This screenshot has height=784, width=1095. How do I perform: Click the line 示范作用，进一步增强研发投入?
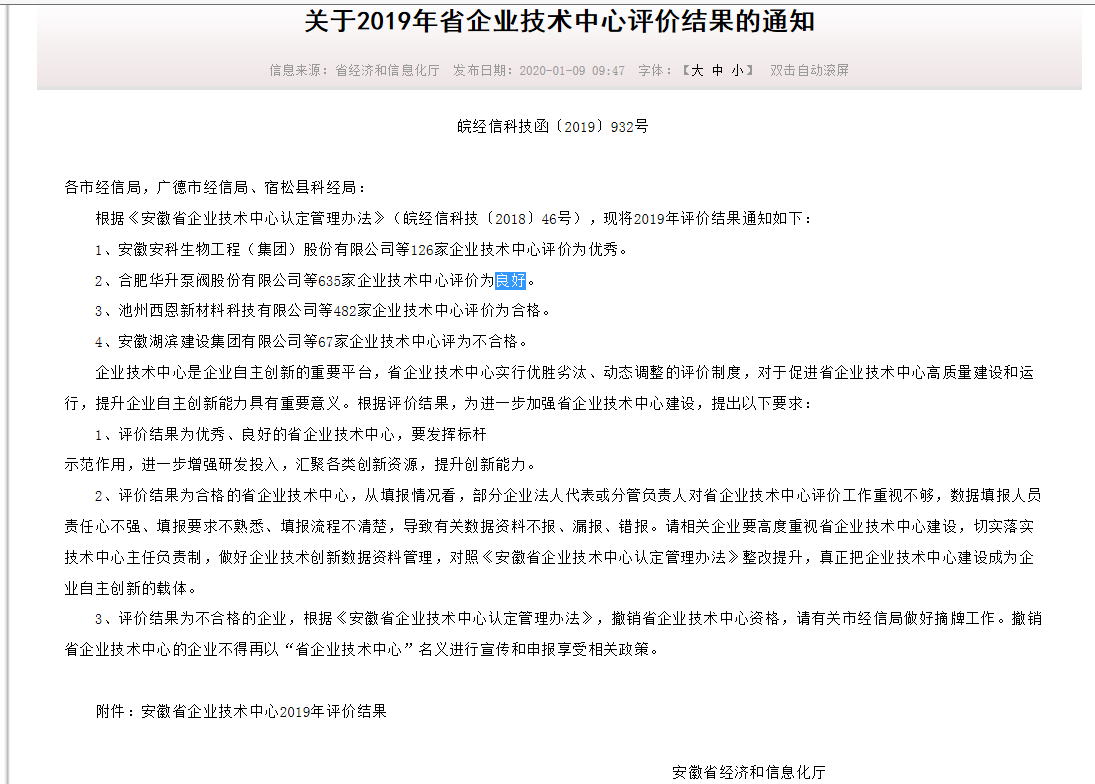pyautogui.click(x=300, y=464)
